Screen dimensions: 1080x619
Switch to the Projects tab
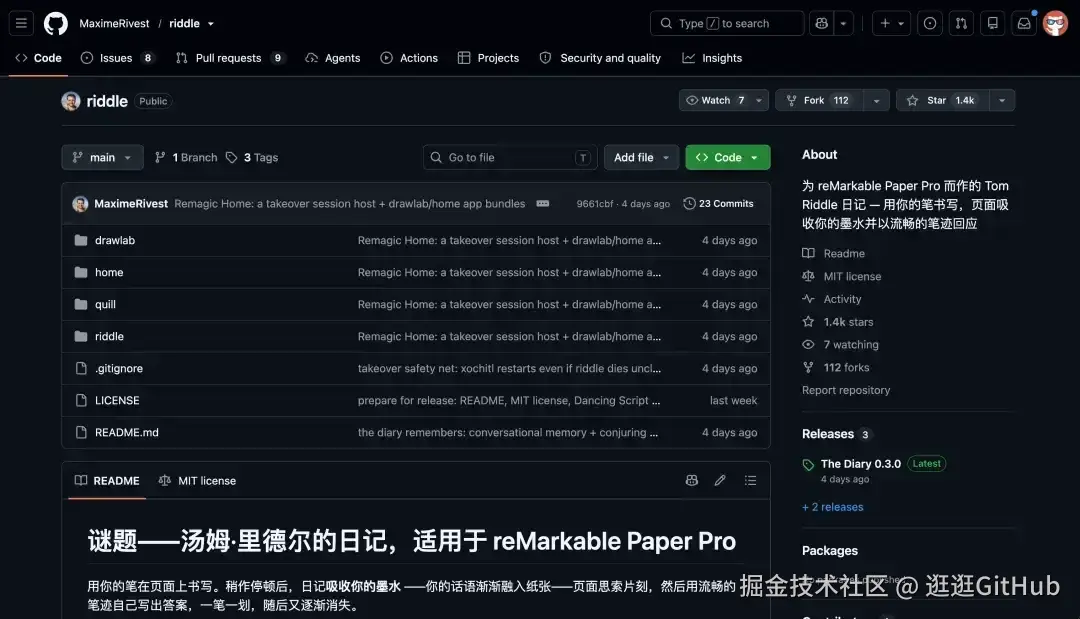pyautogui.click(x=488, y=59)
